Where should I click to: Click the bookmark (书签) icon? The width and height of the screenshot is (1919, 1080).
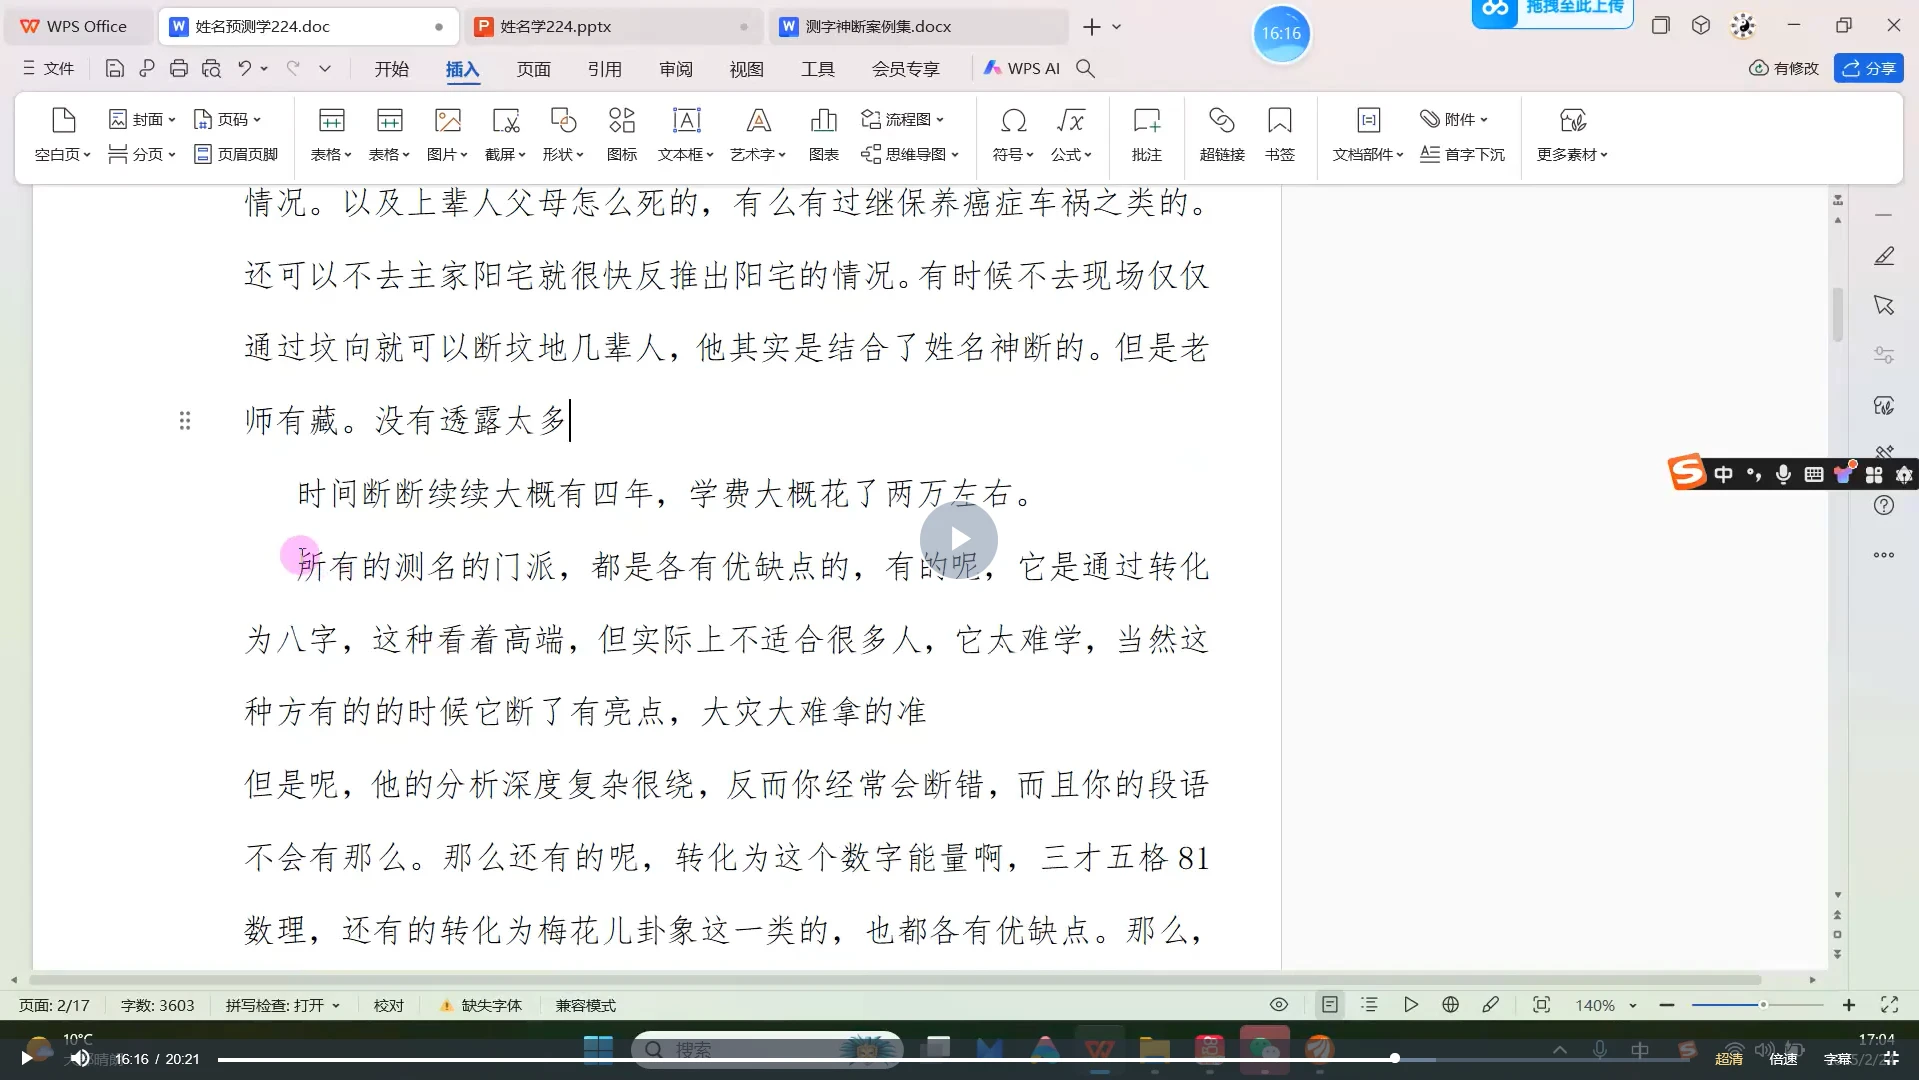1279,134
